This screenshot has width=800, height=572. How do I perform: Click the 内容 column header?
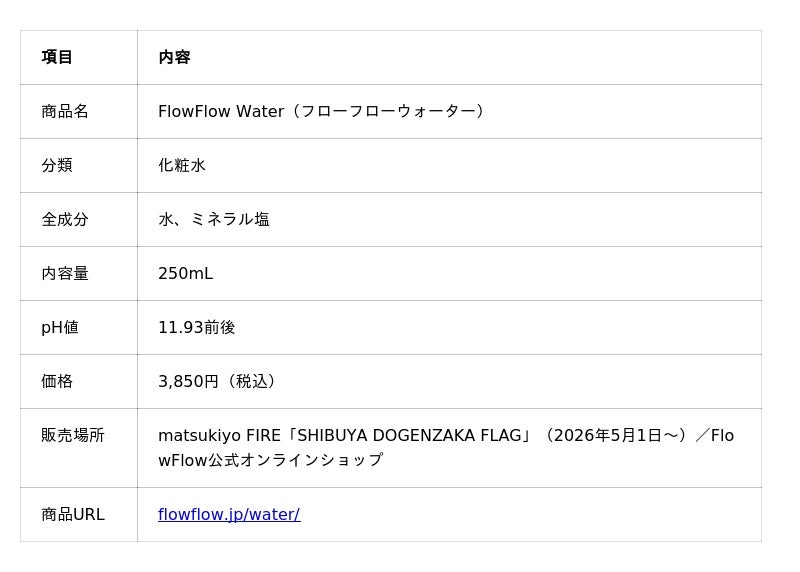point(174,58)
